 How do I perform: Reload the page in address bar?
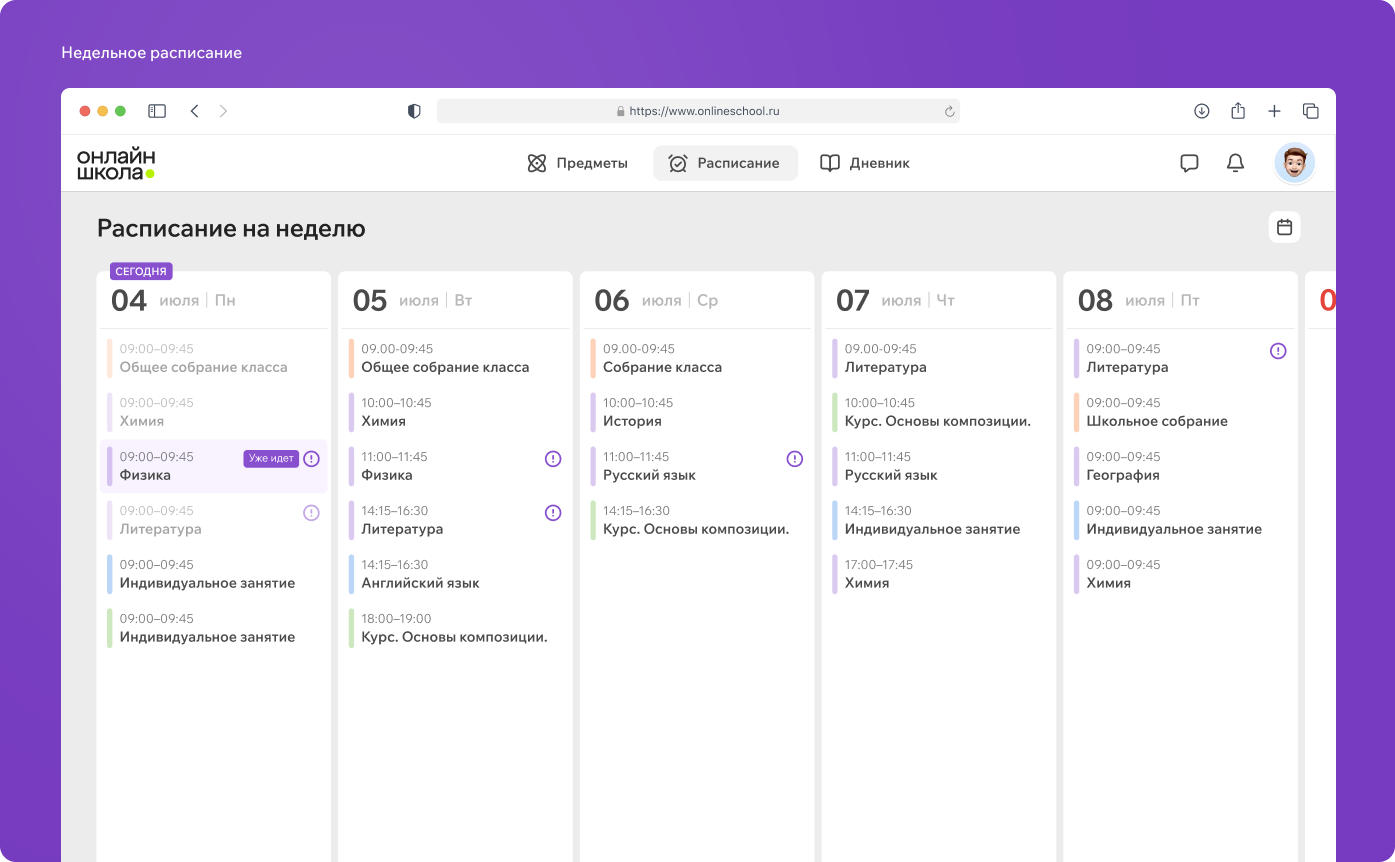tap(949, 111)
